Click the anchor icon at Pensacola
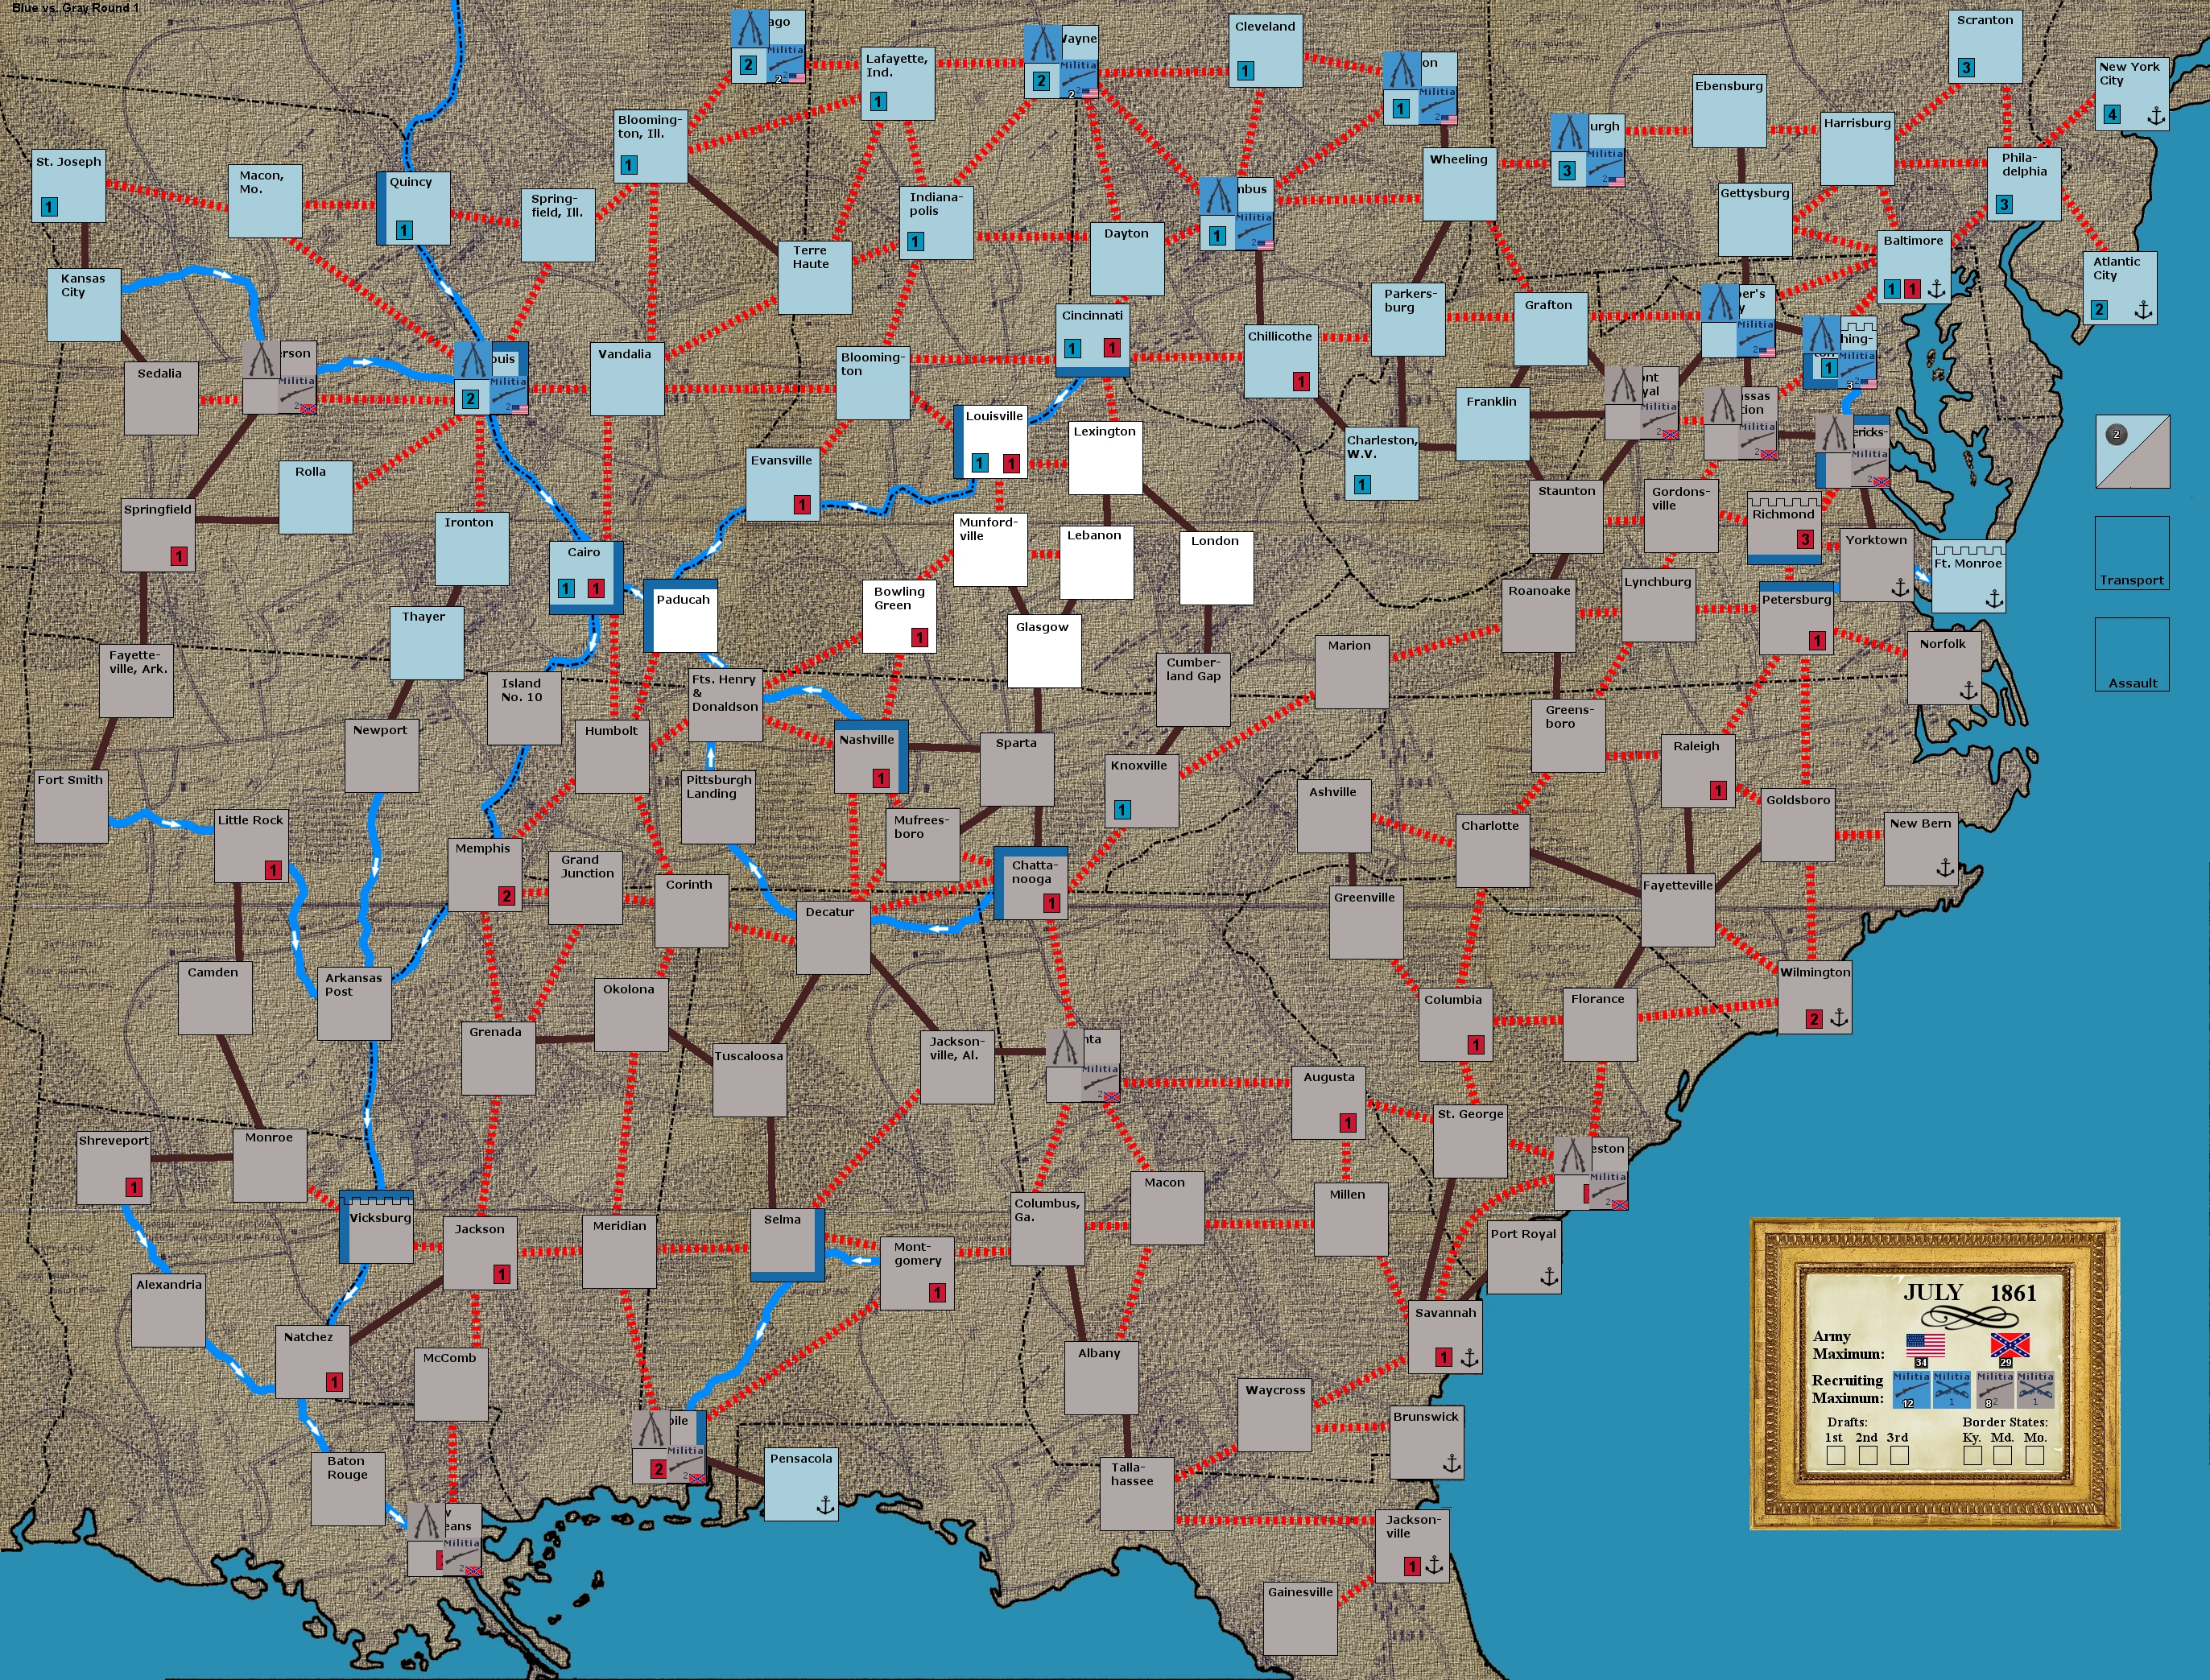Image resolution: width=2210 pixels, height=1680 pixels. tap(826, 1504)
